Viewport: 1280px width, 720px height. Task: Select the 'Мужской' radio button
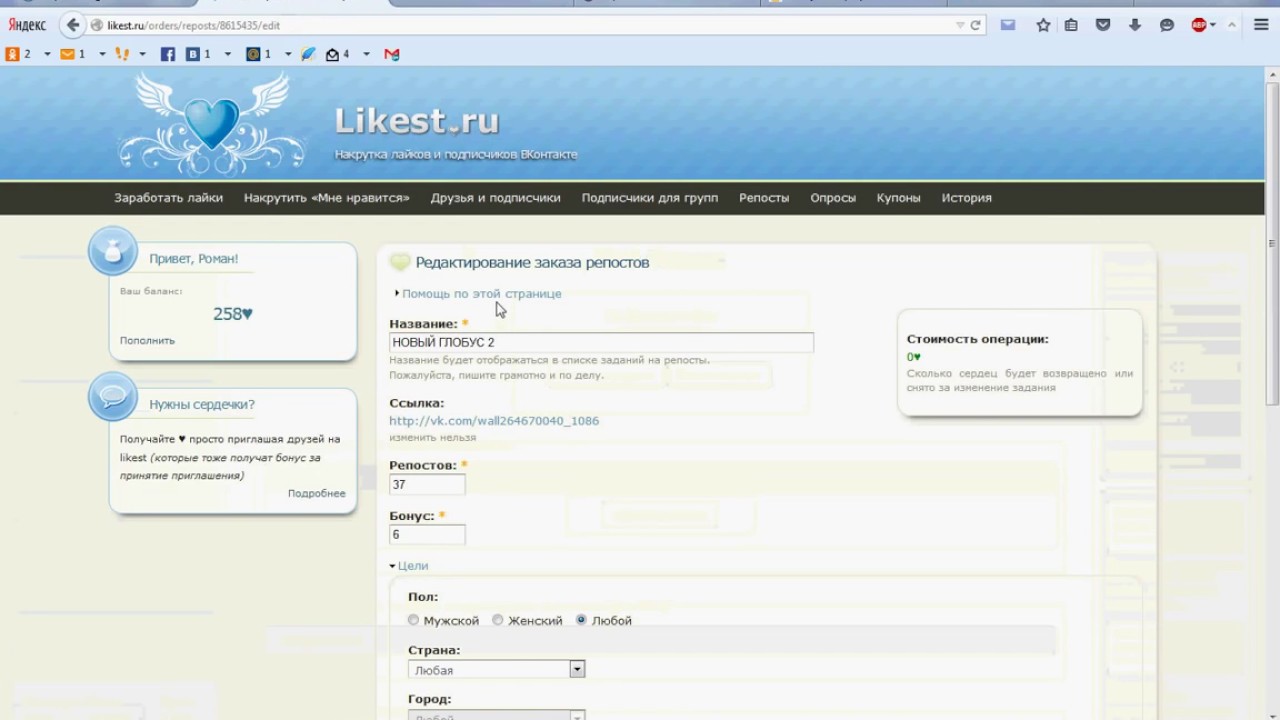pyautogui.click(x=413, y=621)
